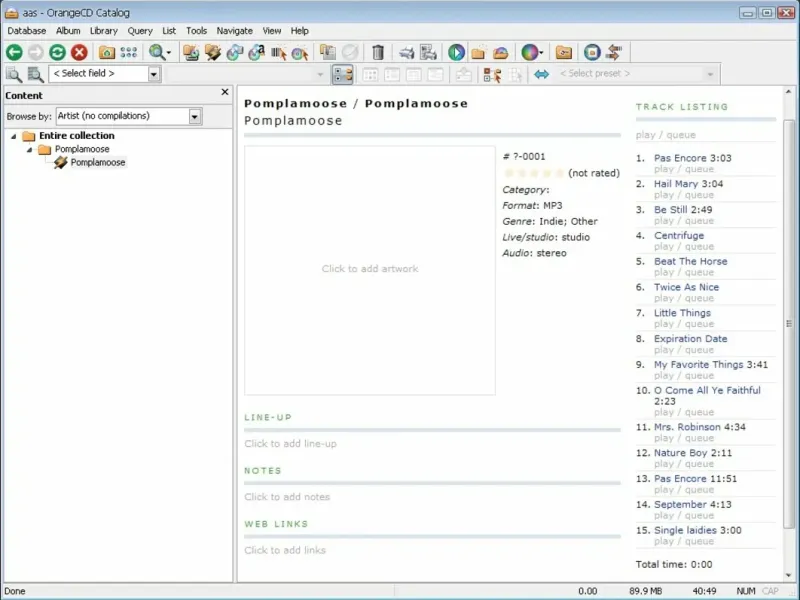Click the folder with key icon
Viewport: 800px width, 600px height.
pos(564,52)
